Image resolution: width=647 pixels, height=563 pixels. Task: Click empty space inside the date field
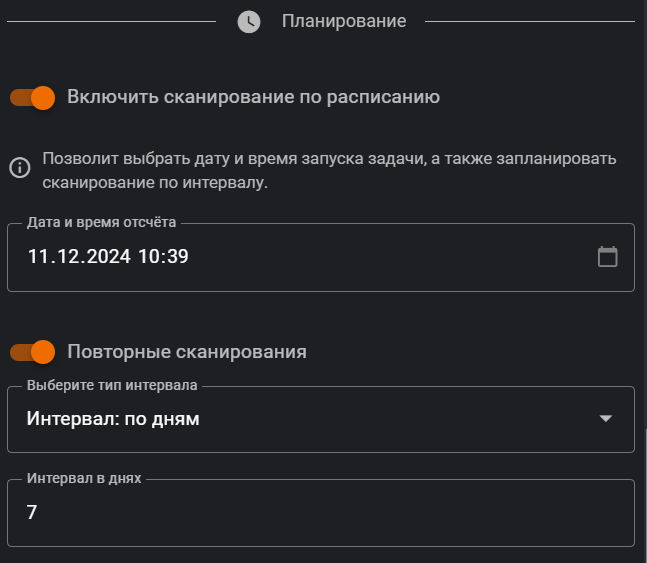click(400, 257)
